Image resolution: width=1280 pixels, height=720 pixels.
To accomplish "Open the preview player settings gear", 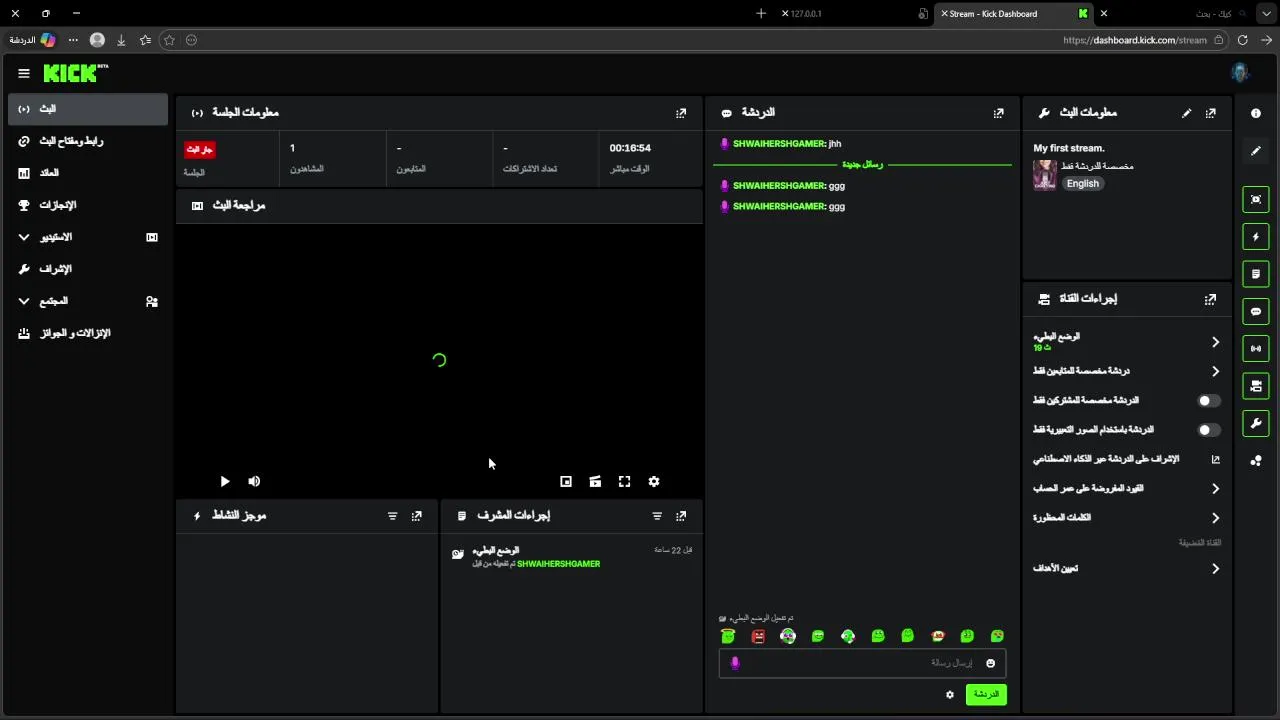I will pyautogui.click(x=654, y=481).
